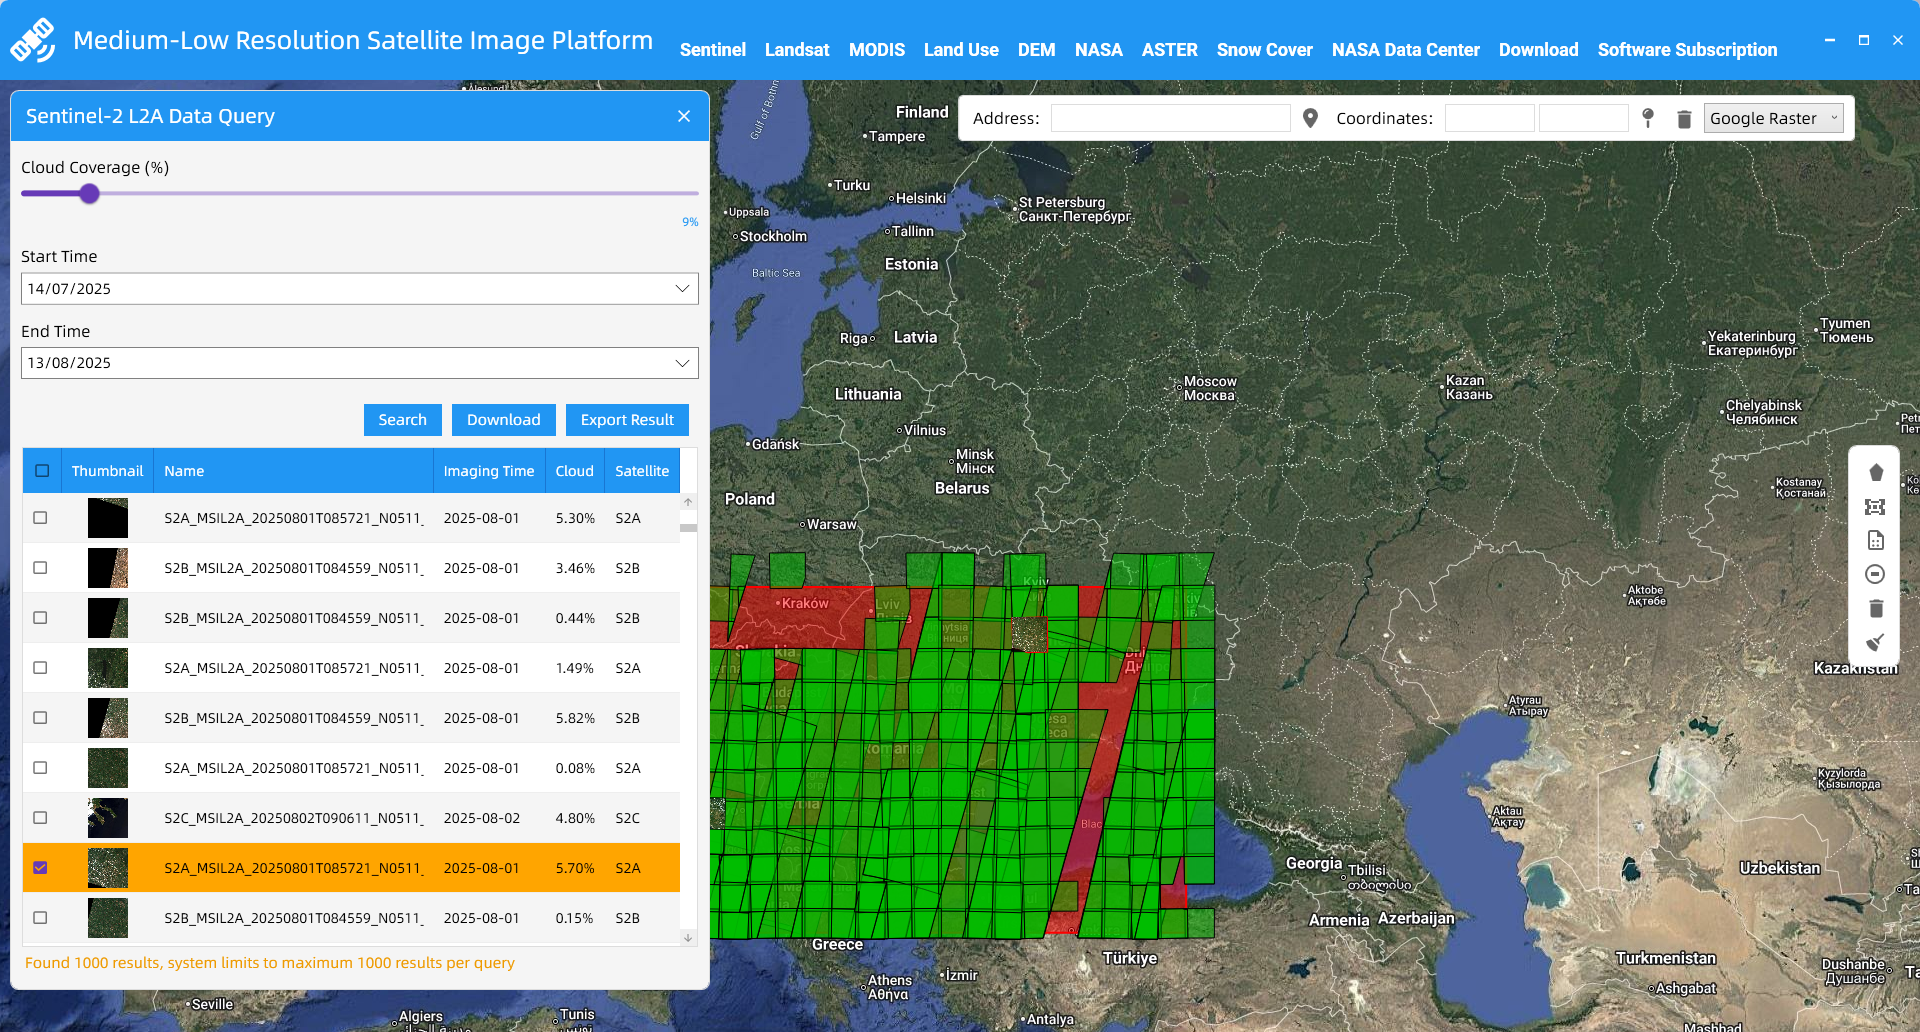Screen dimensions: 1920x1032
Task: Sort by the Imaging Time column header
Action: tap(489, 471)
